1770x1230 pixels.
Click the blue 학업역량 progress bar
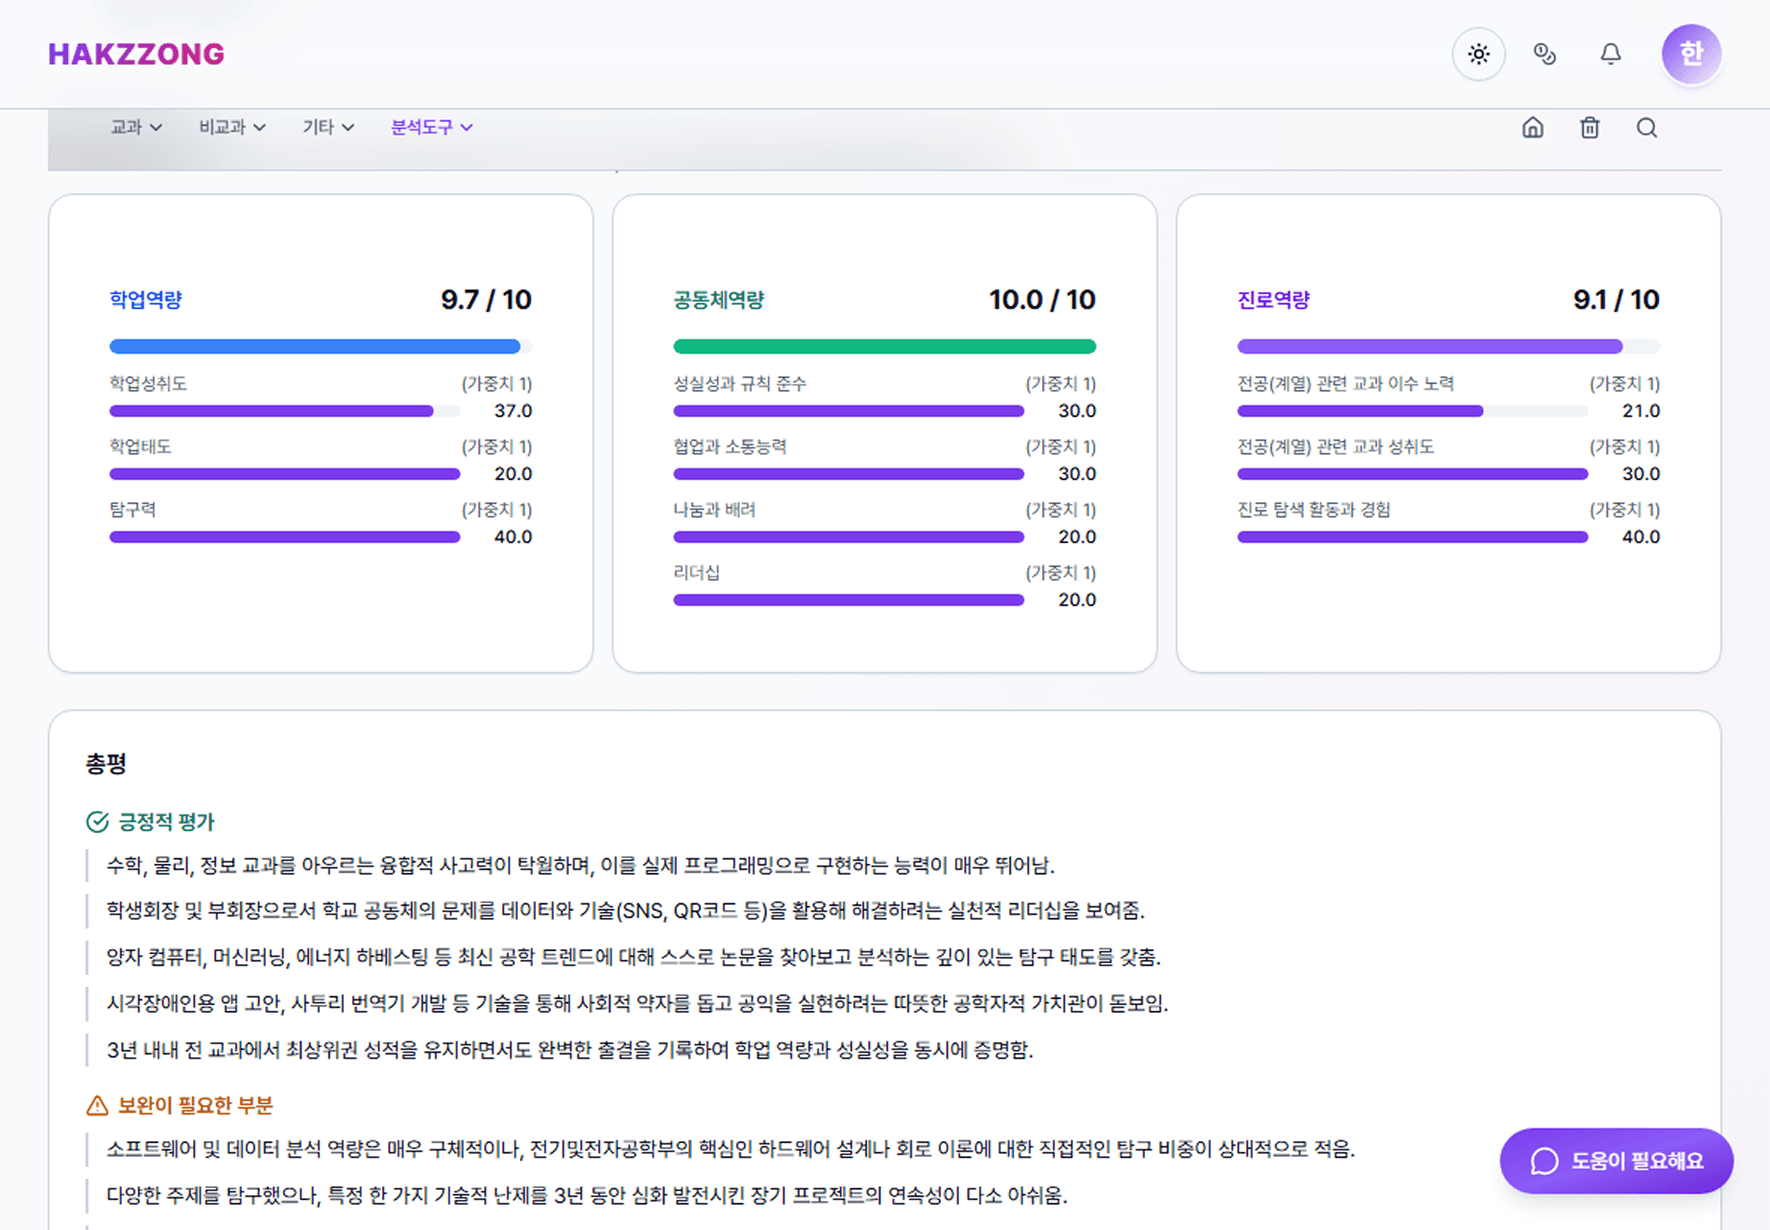pyautogui.click(x=320, y=347)
